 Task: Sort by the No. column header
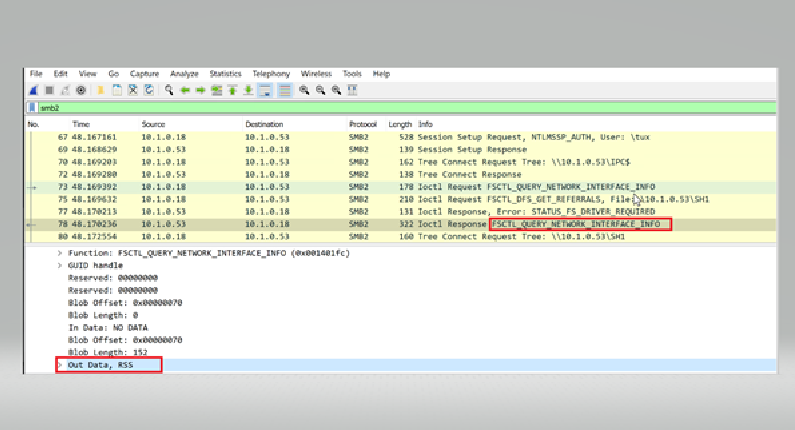pyautogui.click(x=33, y=124)
